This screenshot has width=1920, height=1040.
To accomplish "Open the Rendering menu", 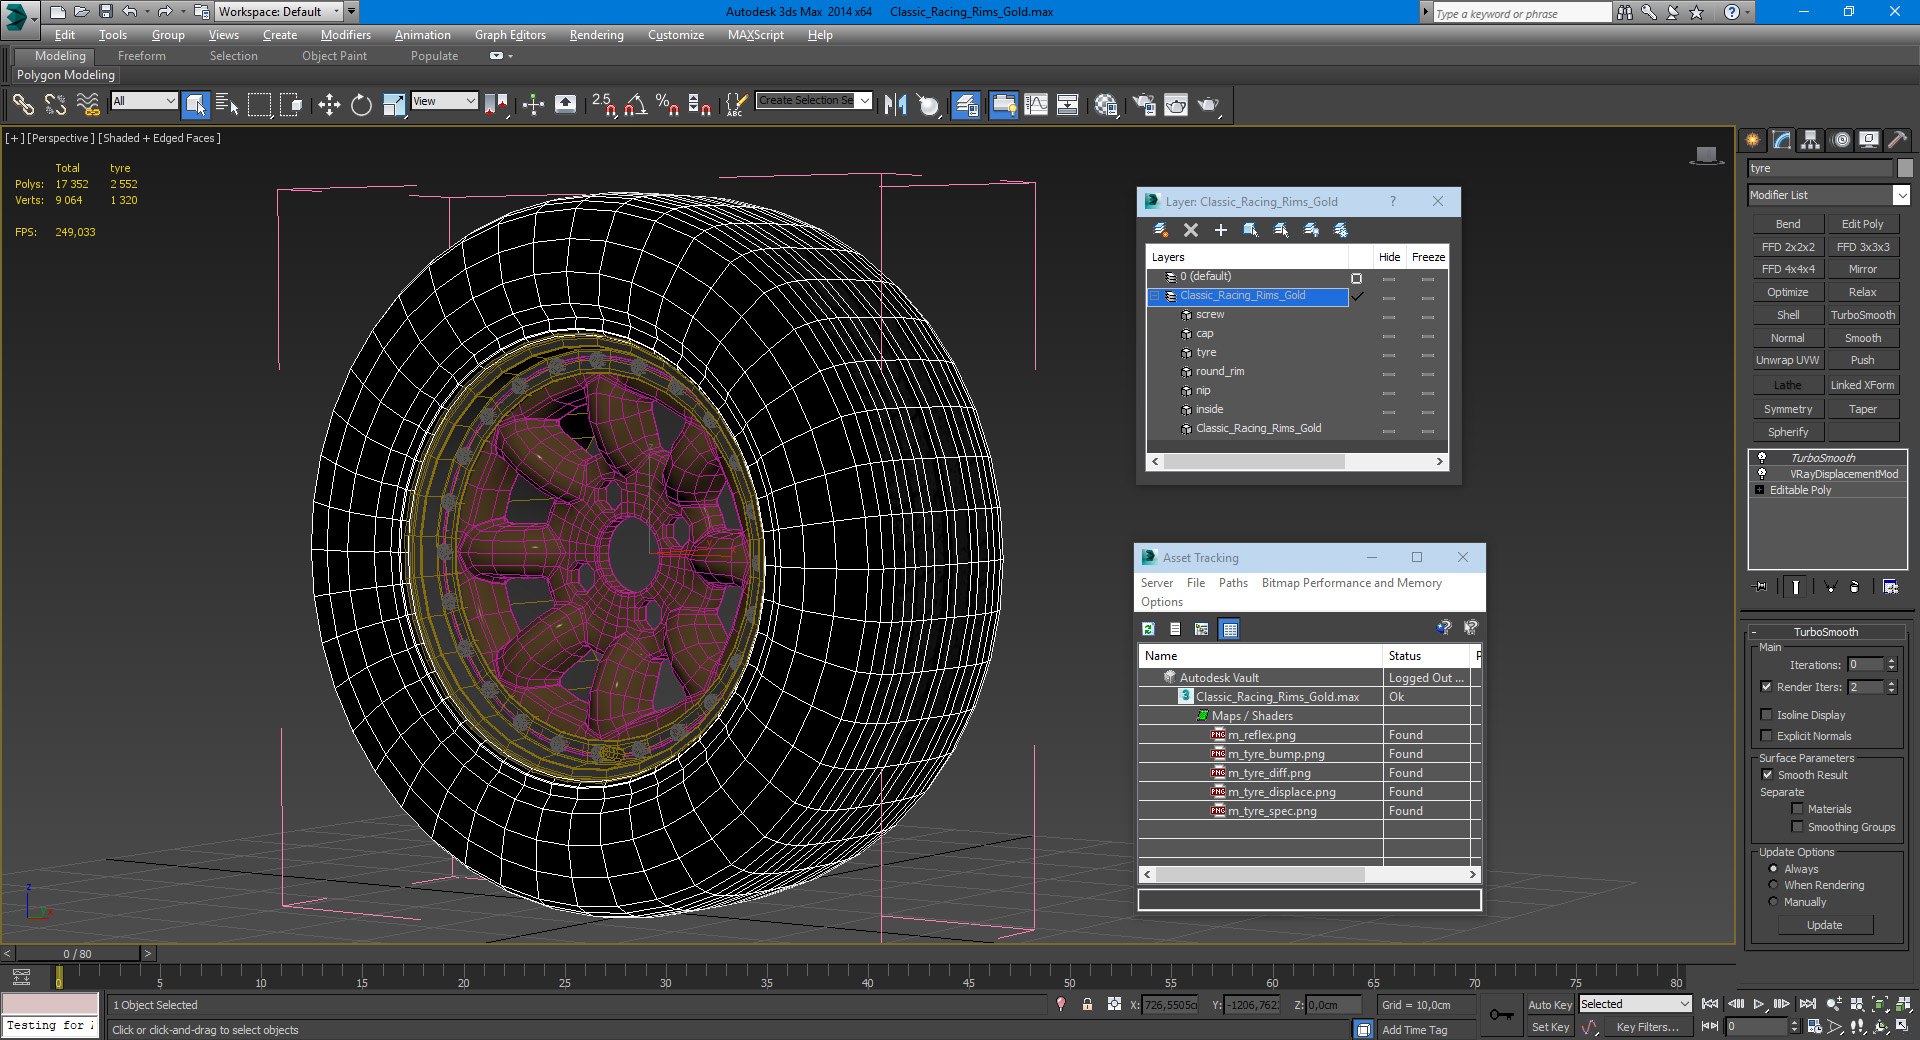I will click(596, 35).
